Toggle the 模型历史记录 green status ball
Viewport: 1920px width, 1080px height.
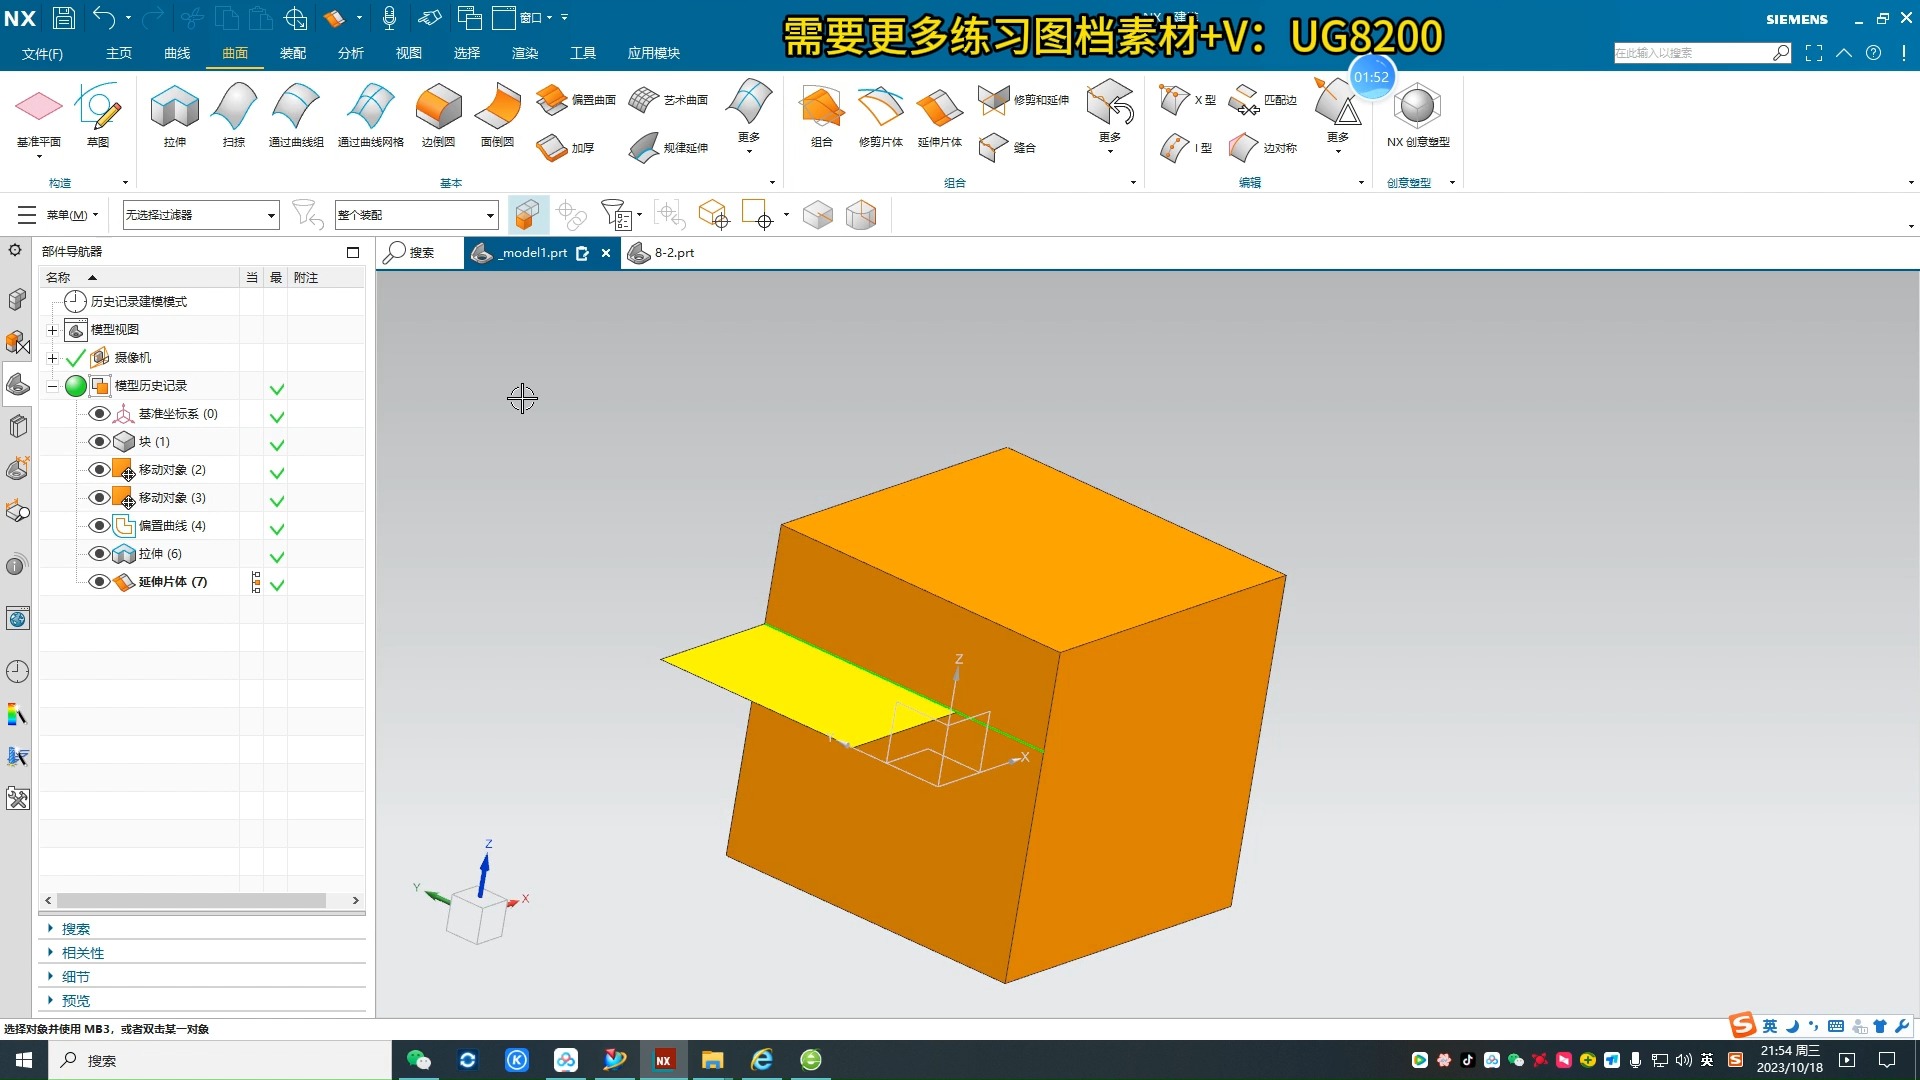76,385
